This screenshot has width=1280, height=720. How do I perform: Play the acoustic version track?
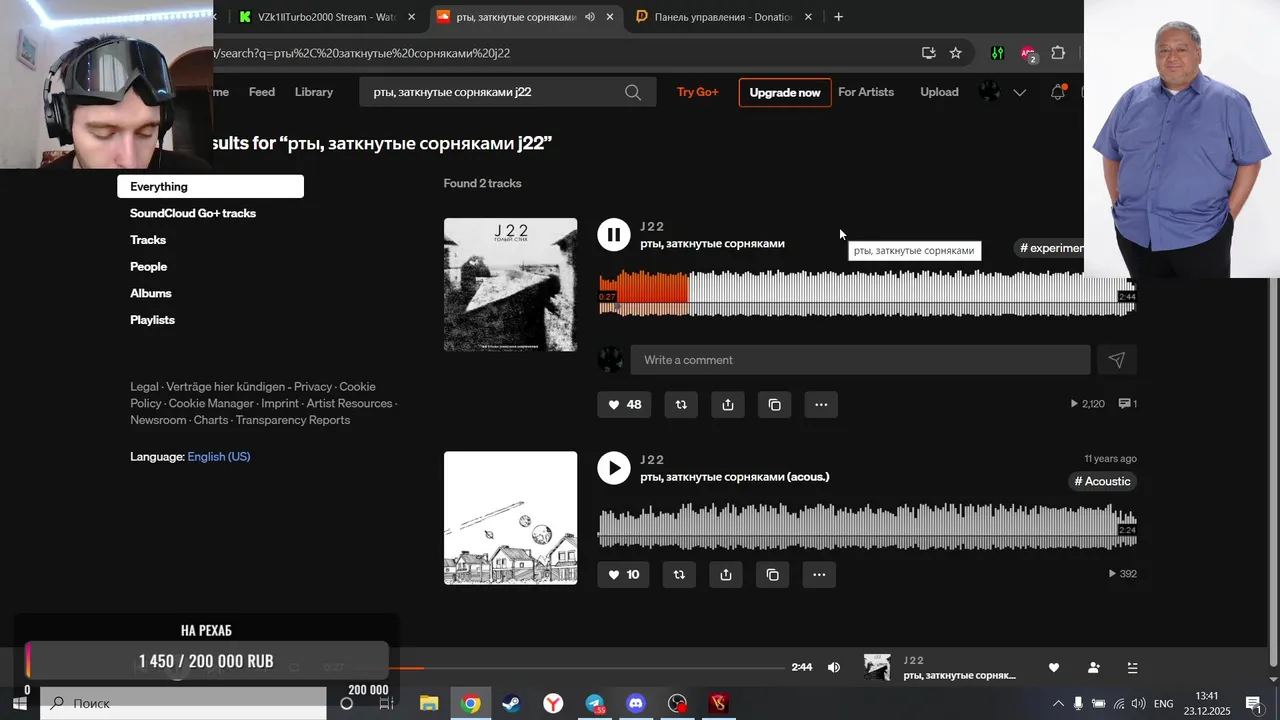point(614,468)
